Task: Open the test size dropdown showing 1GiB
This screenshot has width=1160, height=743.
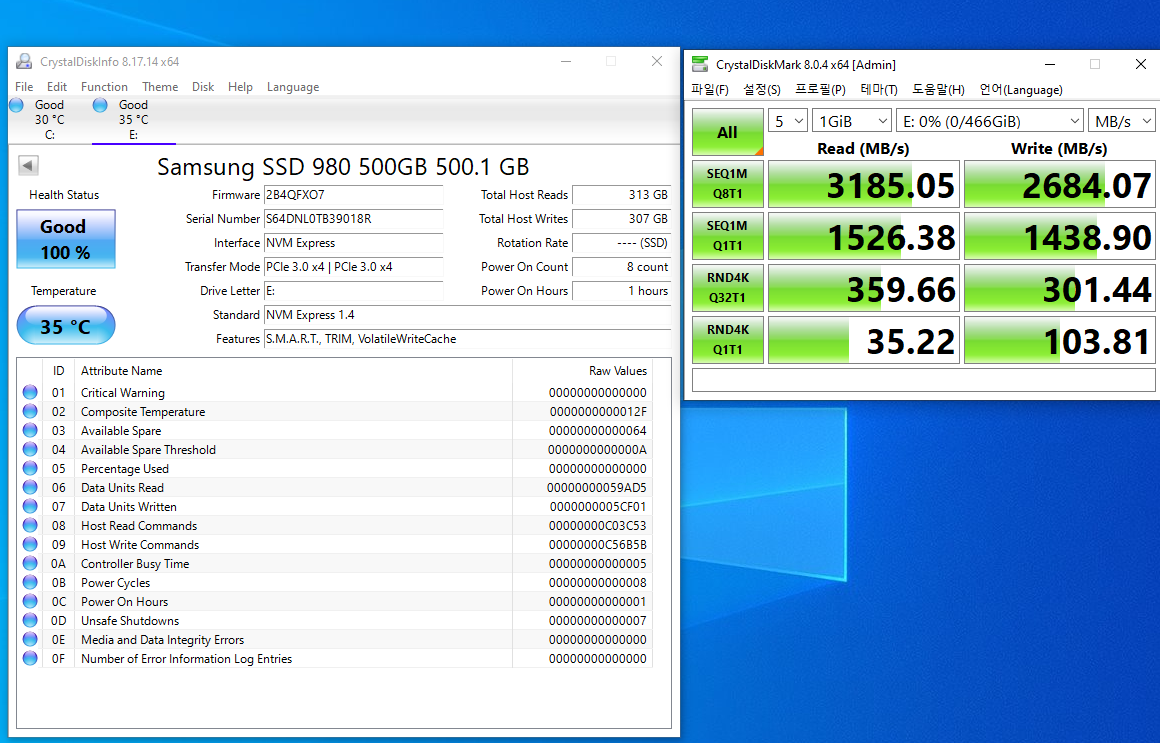Action: [852, 121]
